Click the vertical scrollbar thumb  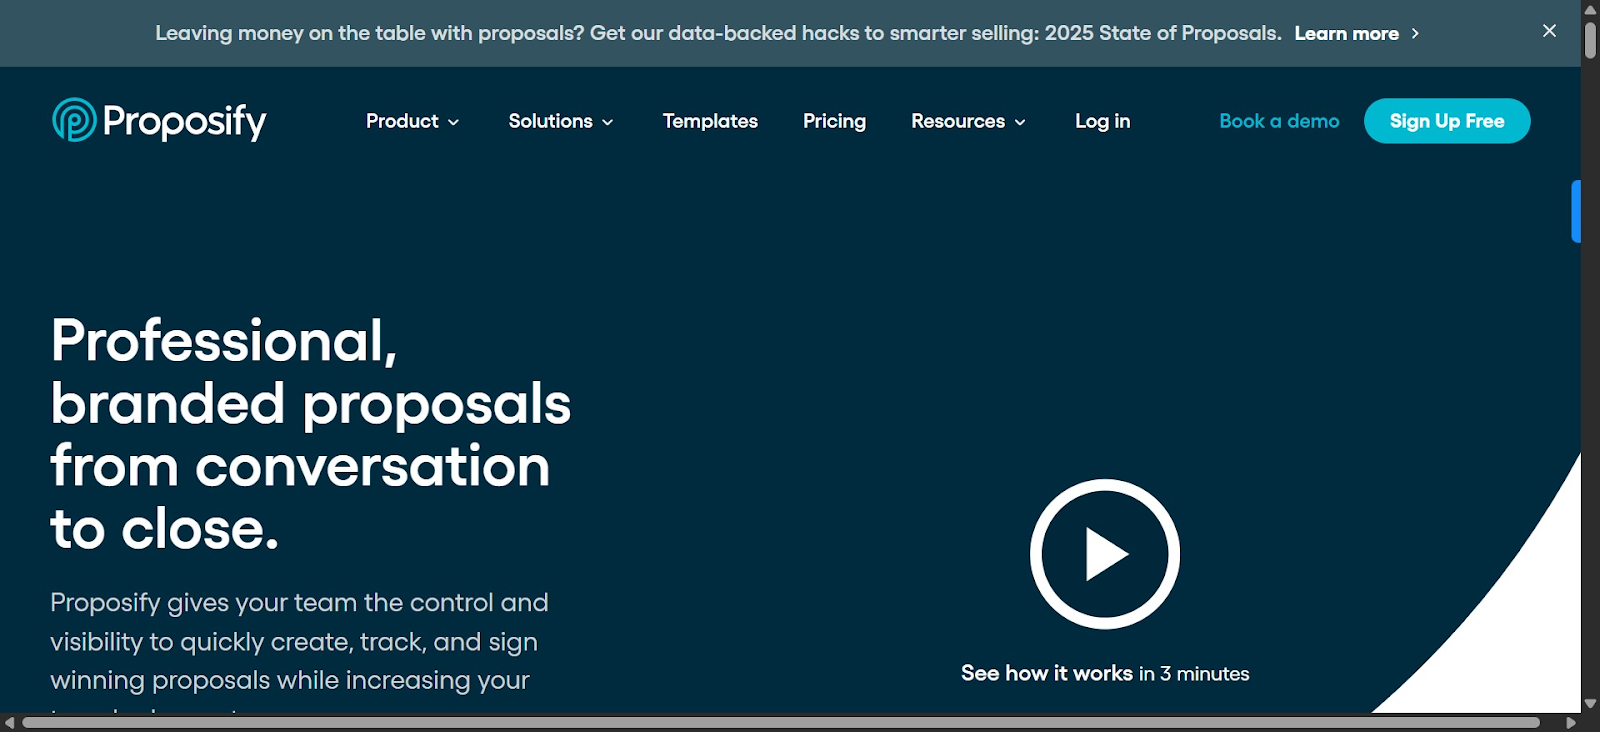point(1590,40)
